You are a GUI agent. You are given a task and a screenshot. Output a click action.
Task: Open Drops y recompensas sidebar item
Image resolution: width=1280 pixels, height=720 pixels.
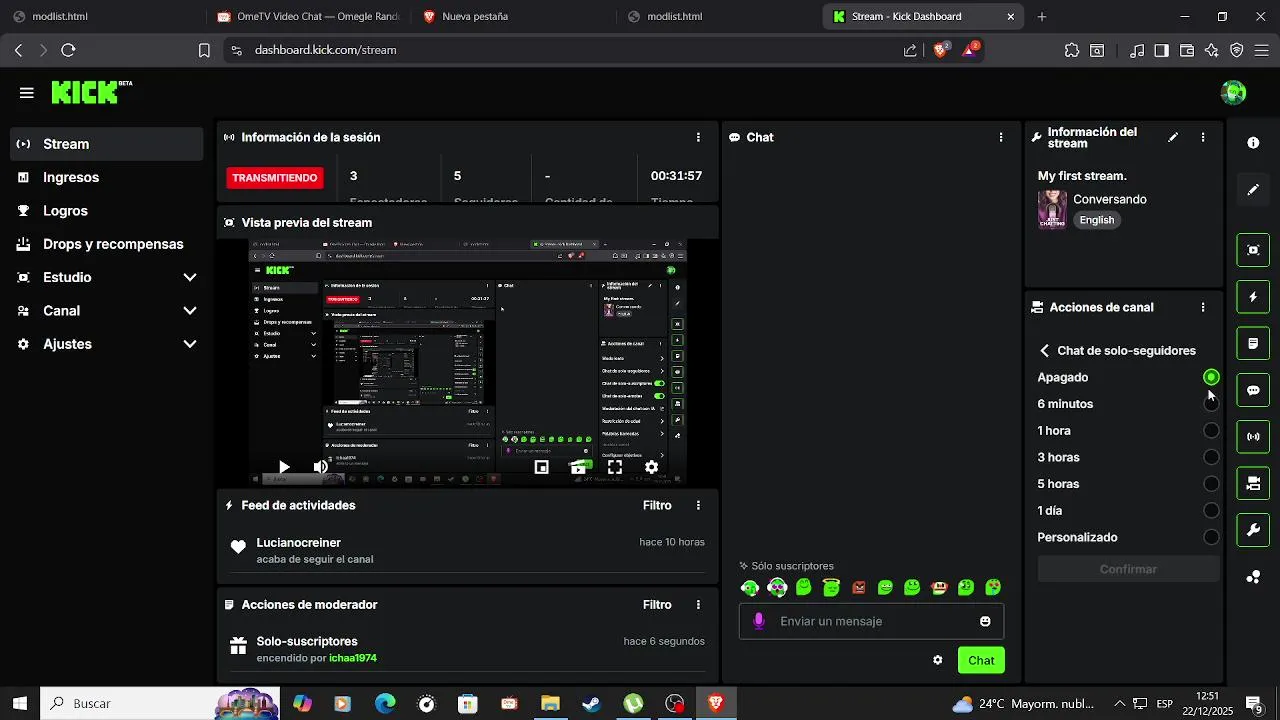(107, 244)
